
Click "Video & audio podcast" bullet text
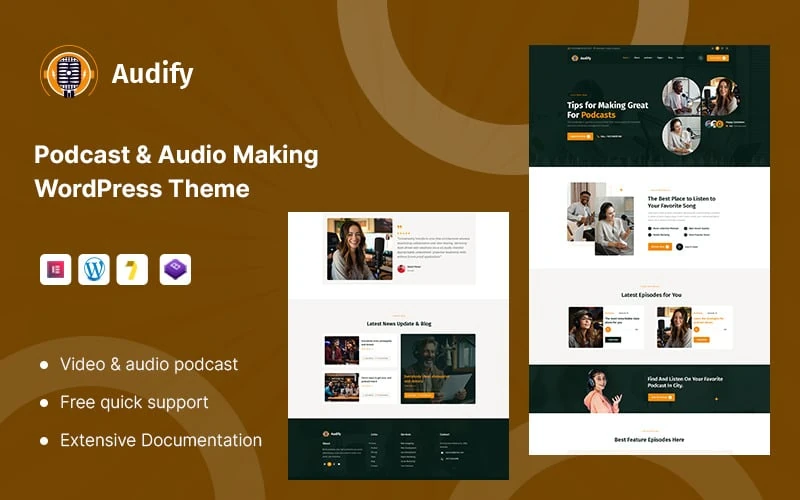click(x=149, y=364)
